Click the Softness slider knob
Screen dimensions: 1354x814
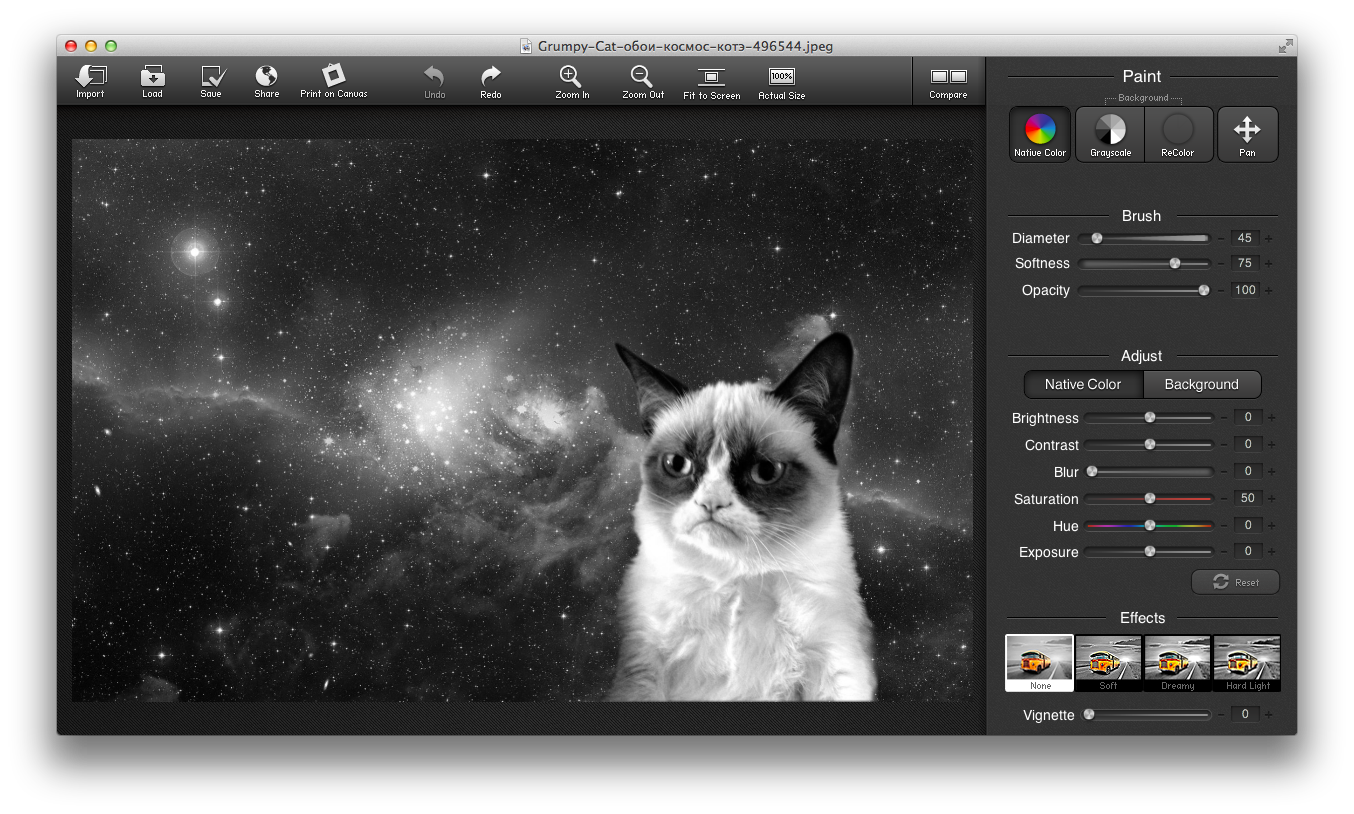[1175, 263]
